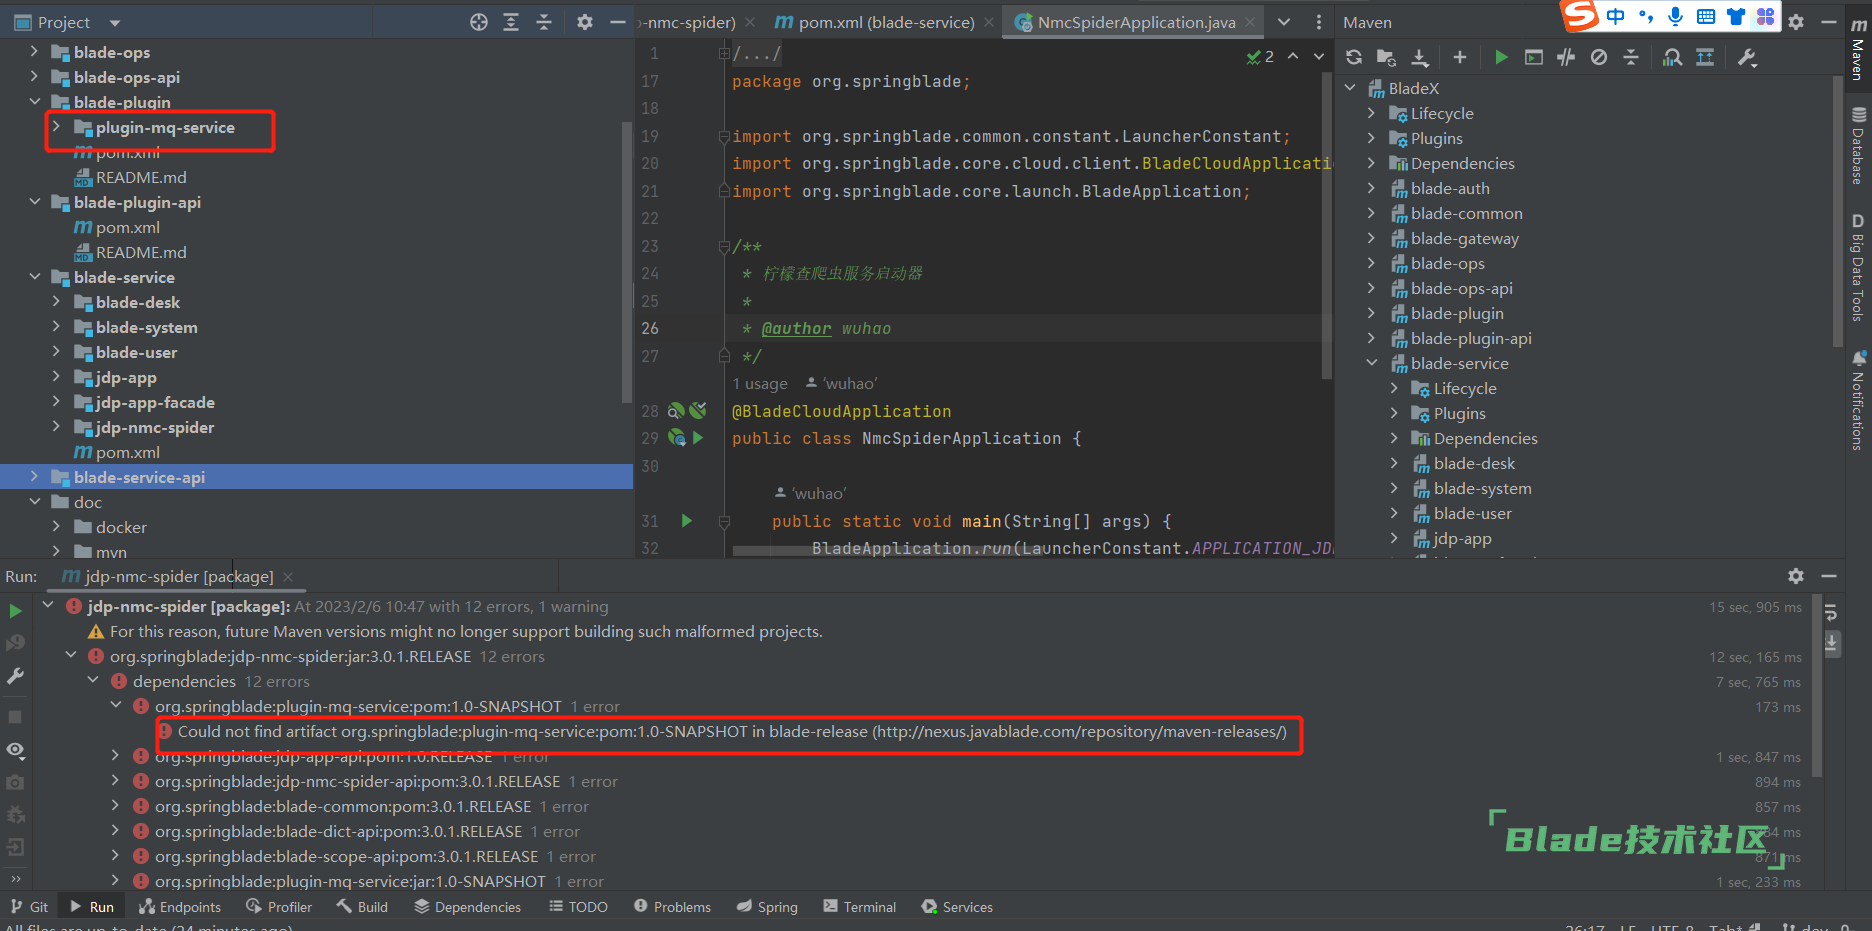Toggle skip tests mode in Maven toolbar
Screen dimensions: 1872x931
coord(1599,57)
